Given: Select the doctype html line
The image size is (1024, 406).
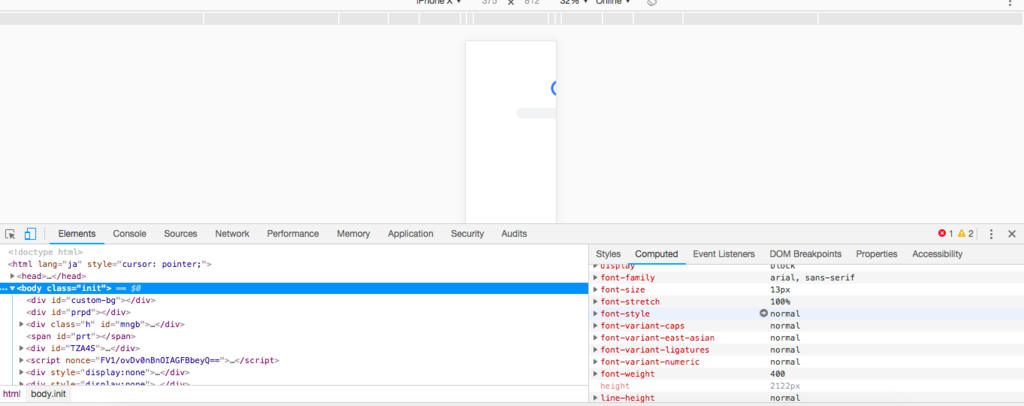Looking at the screenshot, I should 45,252.
